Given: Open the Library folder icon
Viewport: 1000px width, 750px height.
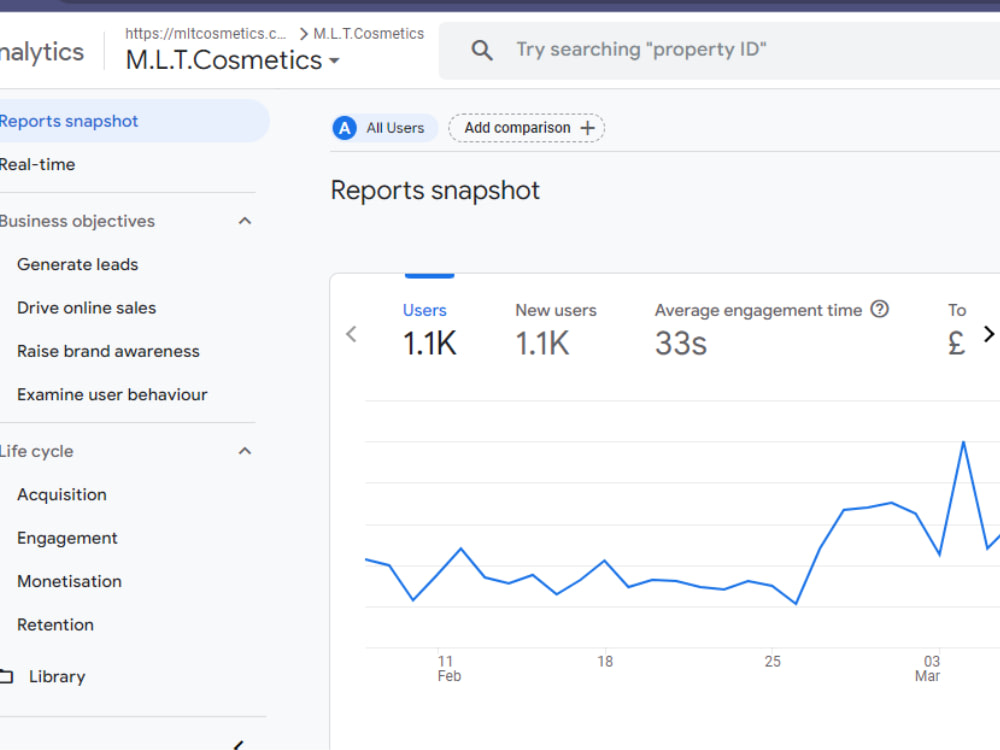Looking at the screenshot, I should pyautogui.click(x=6, y=676).
